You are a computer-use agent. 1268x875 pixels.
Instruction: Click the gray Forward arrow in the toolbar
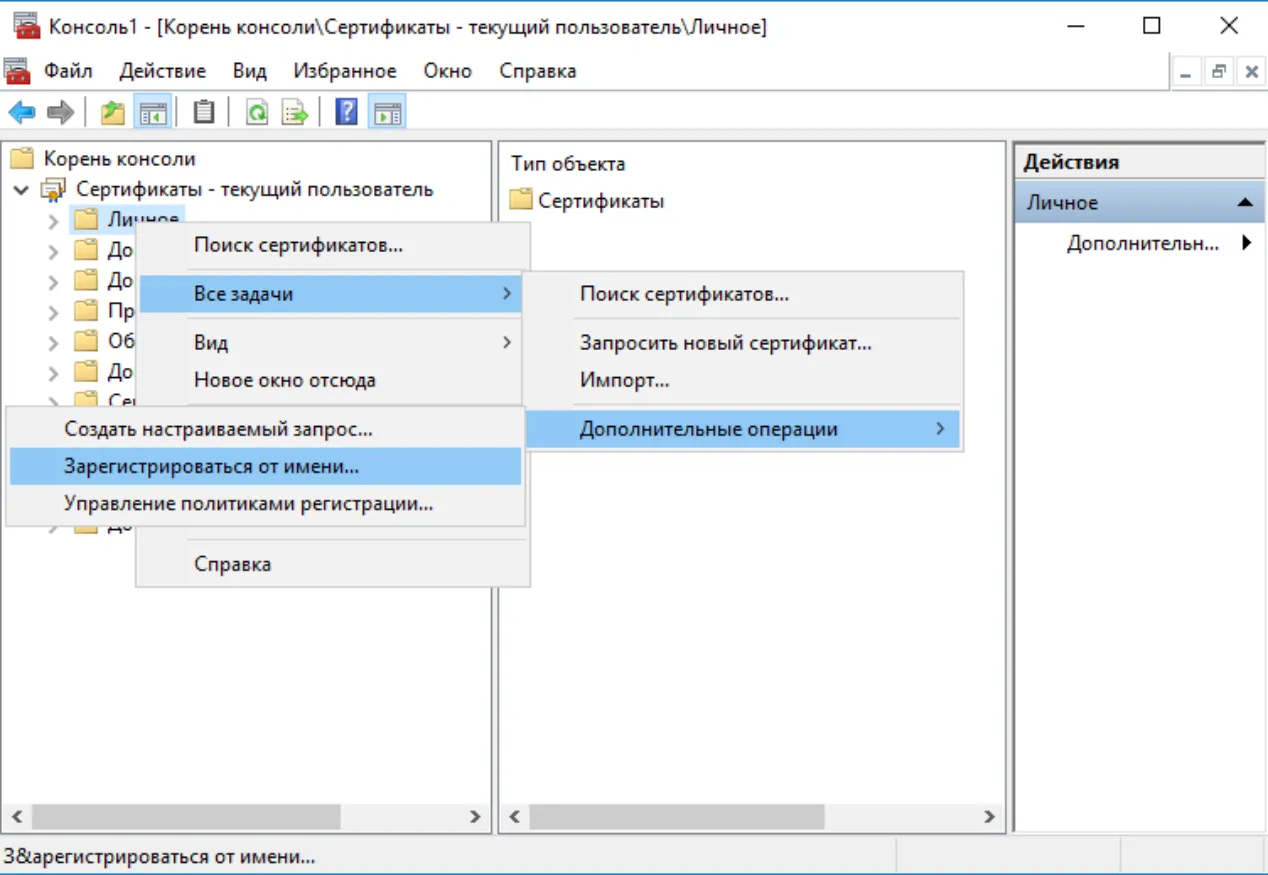click(60, 112)
